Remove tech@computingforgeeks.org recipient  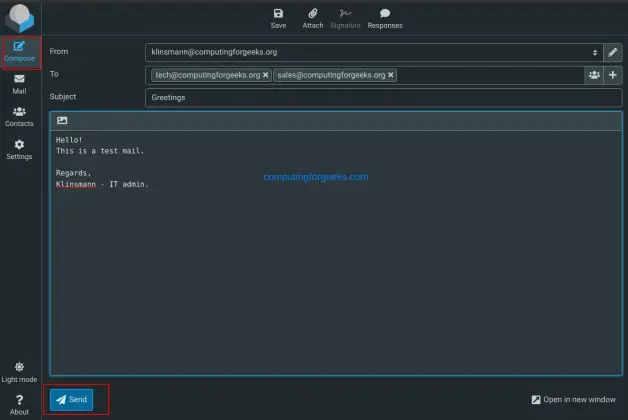pyautogui.click(x=266, y=75)
